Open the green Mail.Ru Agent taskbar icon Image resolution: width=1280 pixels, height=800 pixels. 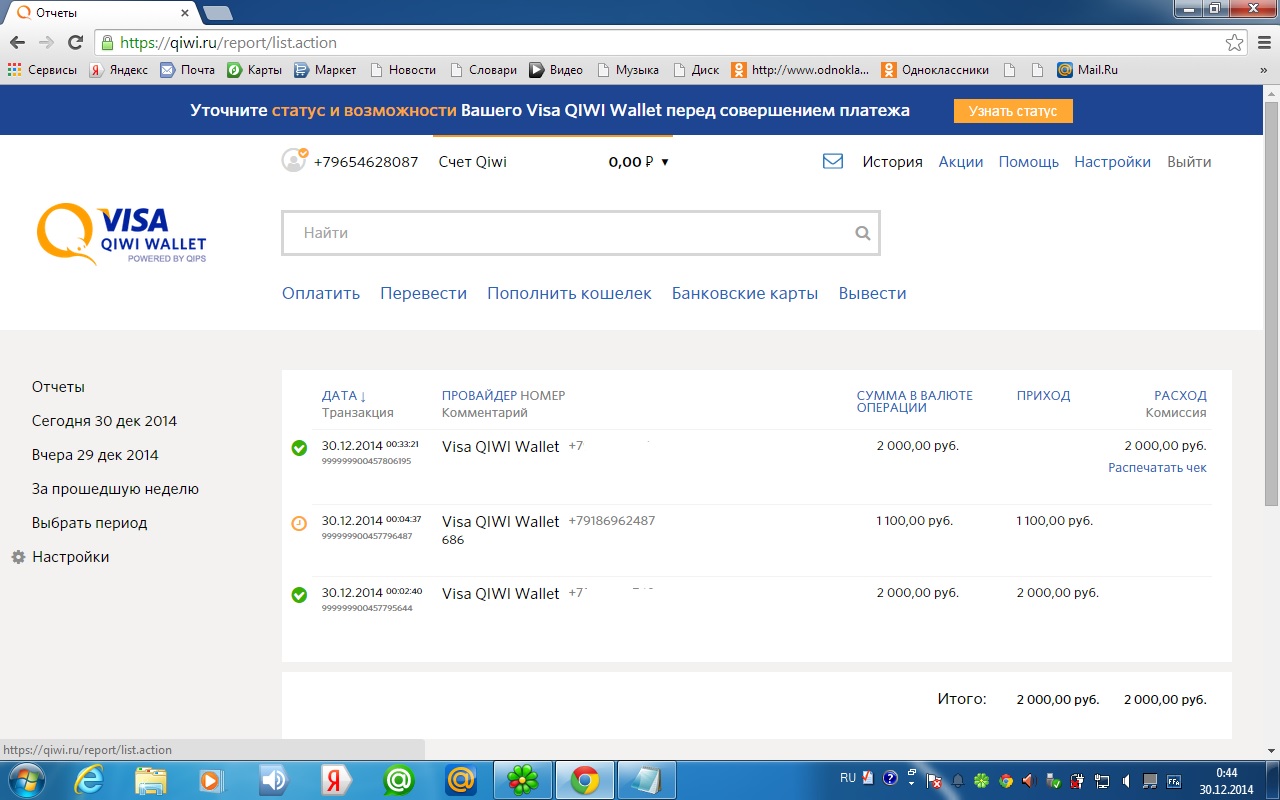(399, 780)
